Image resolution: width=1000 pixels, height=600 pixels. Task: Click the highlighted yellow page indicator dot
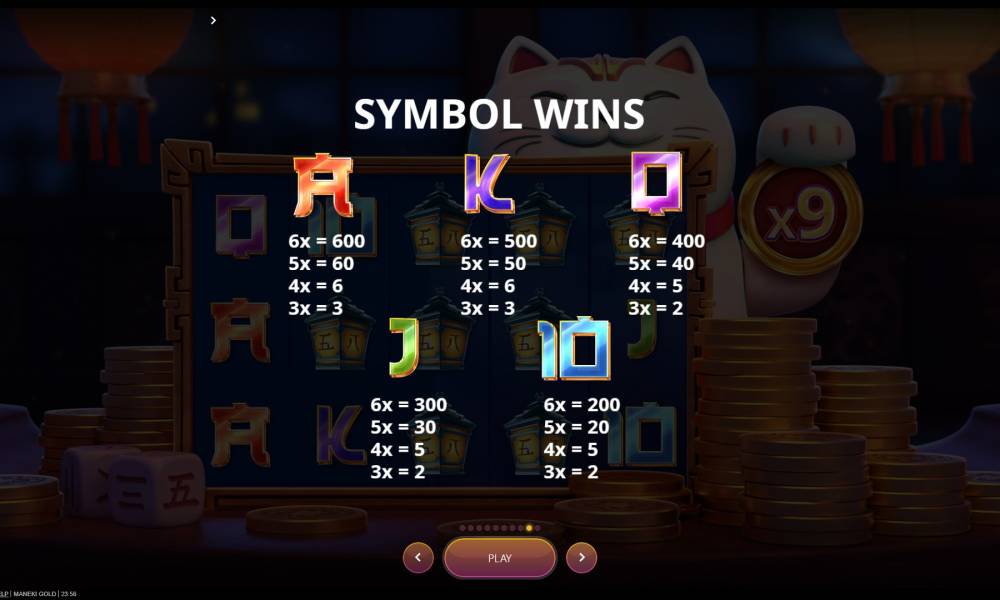point(529,528)
